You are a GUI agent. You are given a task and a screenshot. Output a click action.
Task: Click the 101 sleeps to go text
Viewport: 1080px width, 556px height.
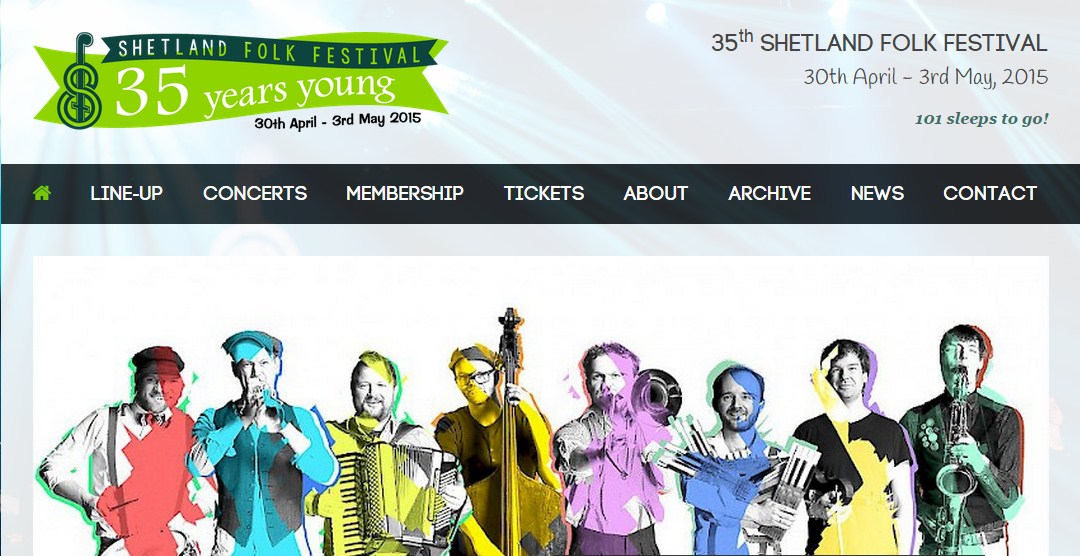[982, 119]
